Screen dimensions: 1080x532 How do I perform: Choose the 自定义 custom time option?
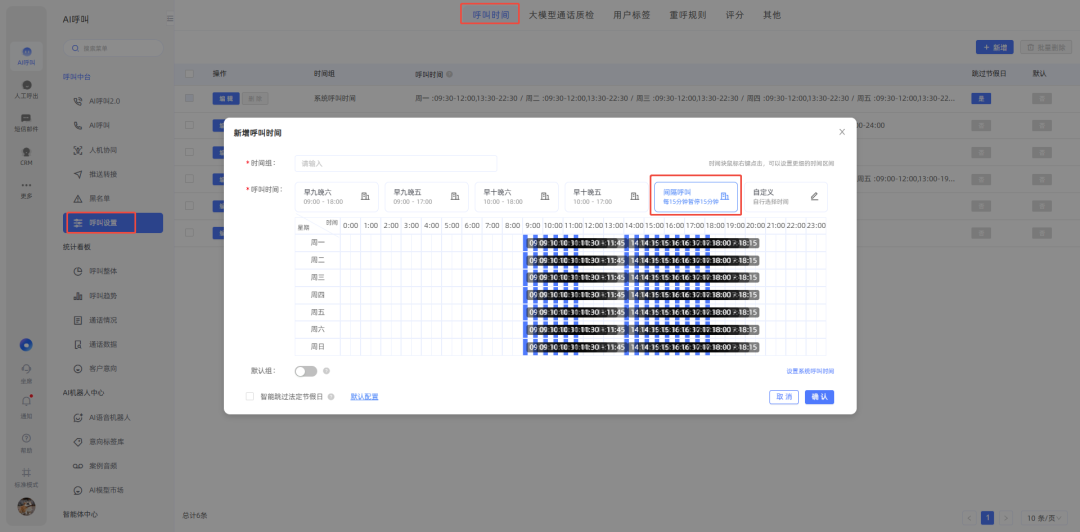(786, 196)
